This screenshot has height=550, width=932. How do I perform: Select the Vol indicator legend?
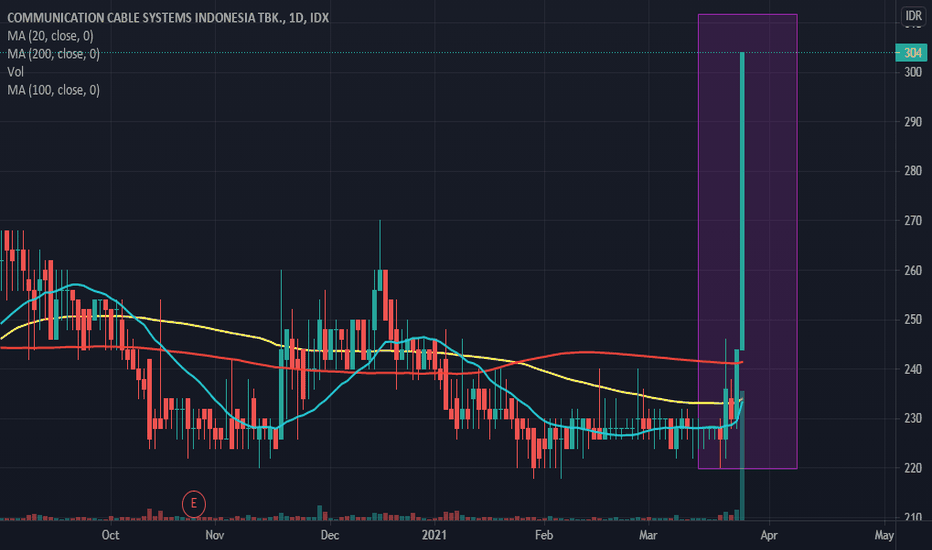(15, 72)
